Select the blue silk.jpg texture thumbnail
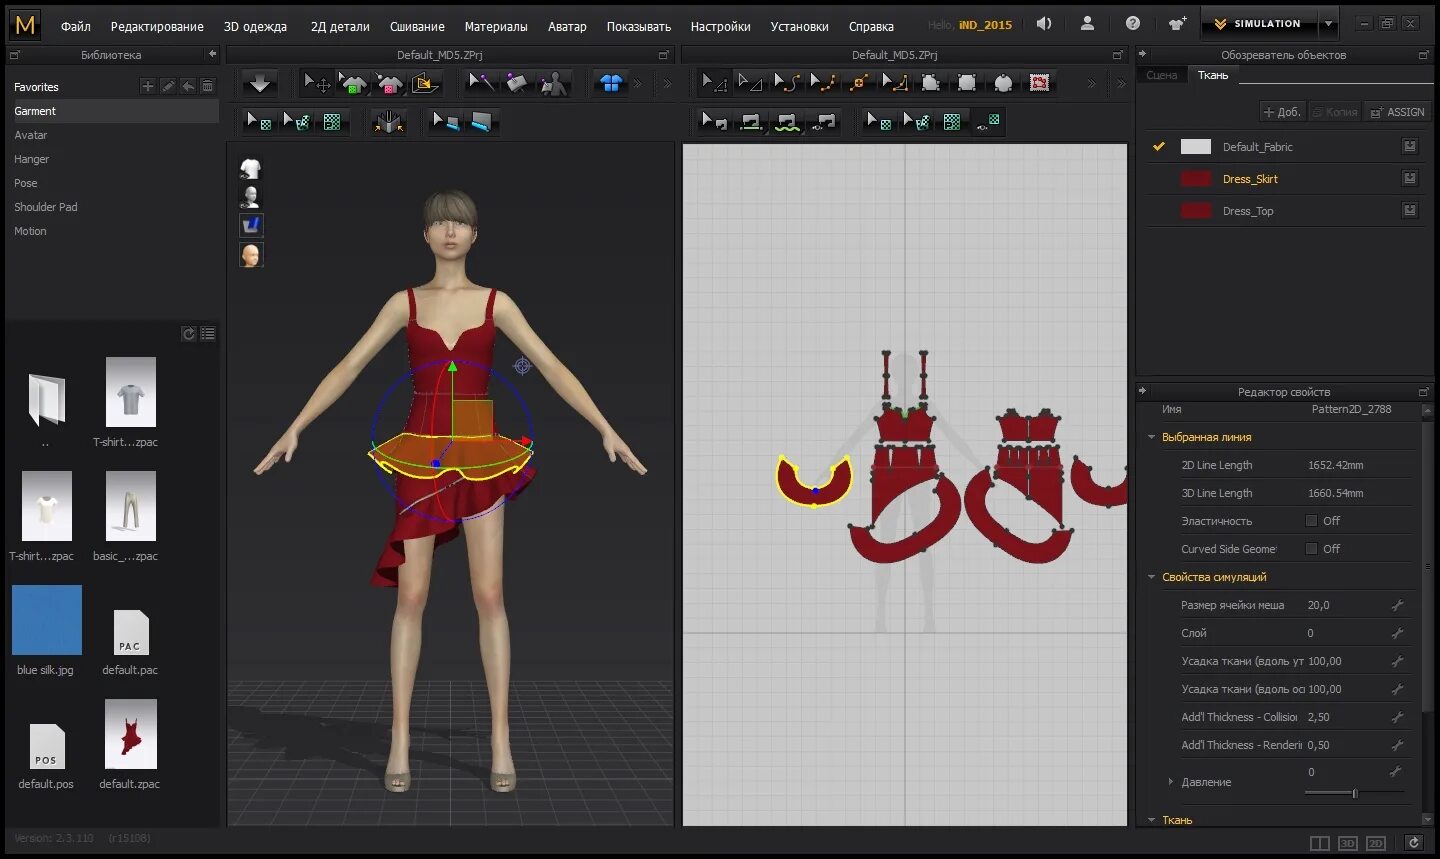 pyautogui.click(x=46, y=621)
